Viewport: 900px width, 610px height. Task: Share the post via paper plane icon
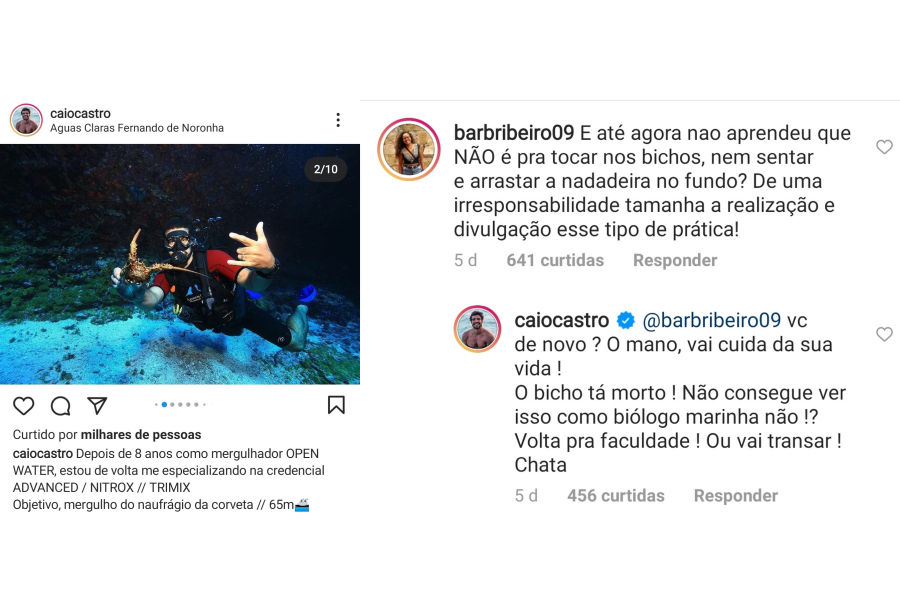click(x=97, y=405)
